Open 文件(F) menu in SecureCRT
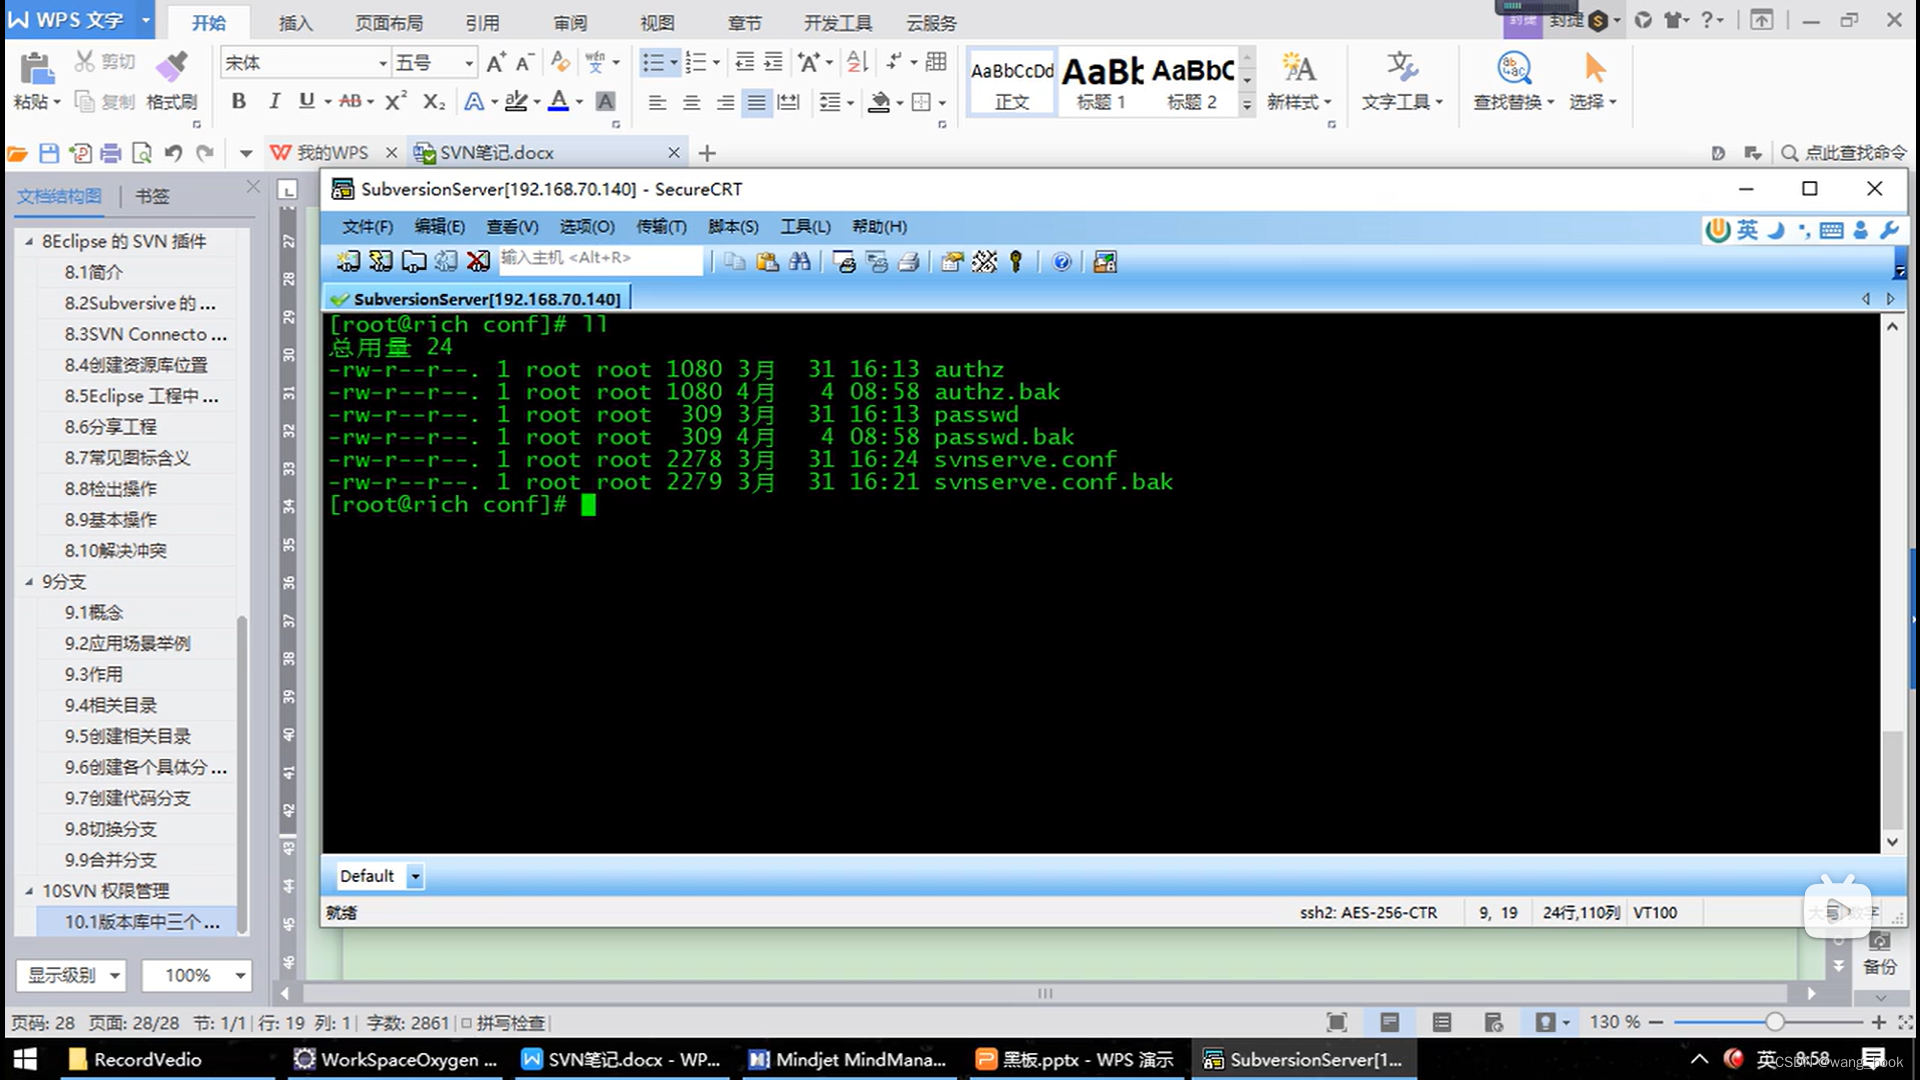This screenshot has height=1080, width=1920. (367, 227)
